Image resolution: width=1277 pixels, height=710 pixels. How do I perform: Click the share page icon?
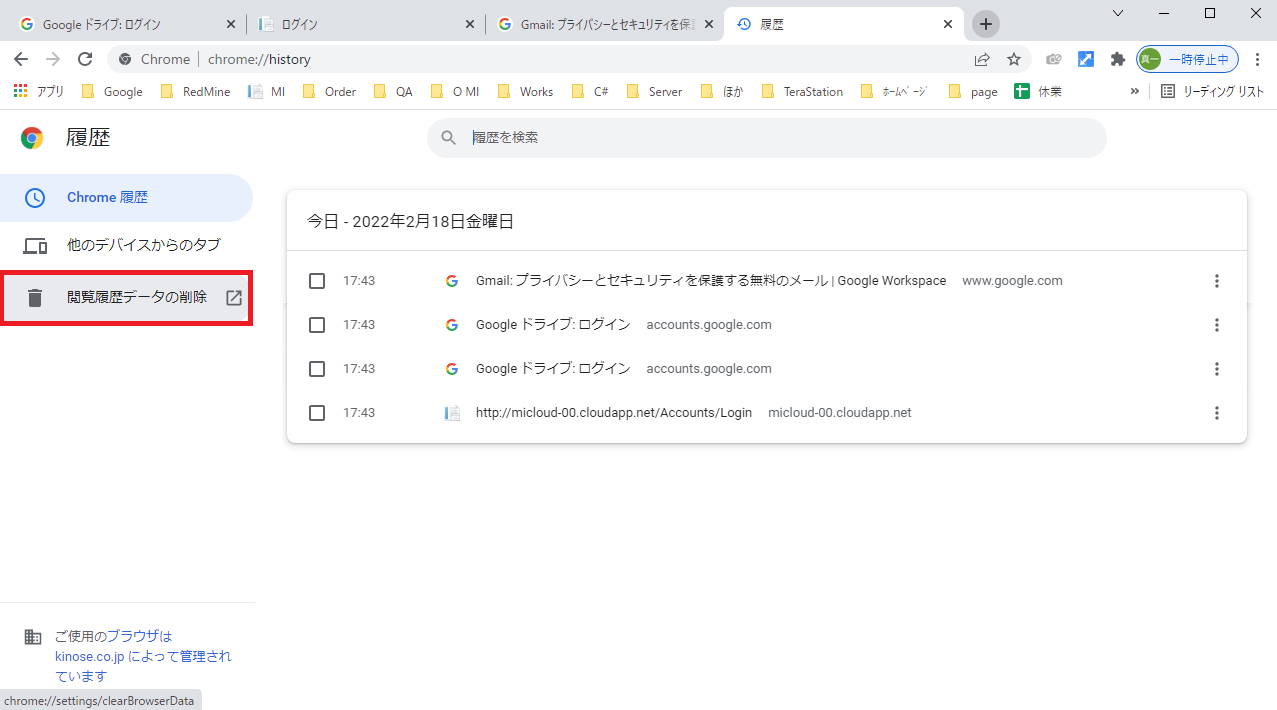pyautogui.click(x=982, y=59)
